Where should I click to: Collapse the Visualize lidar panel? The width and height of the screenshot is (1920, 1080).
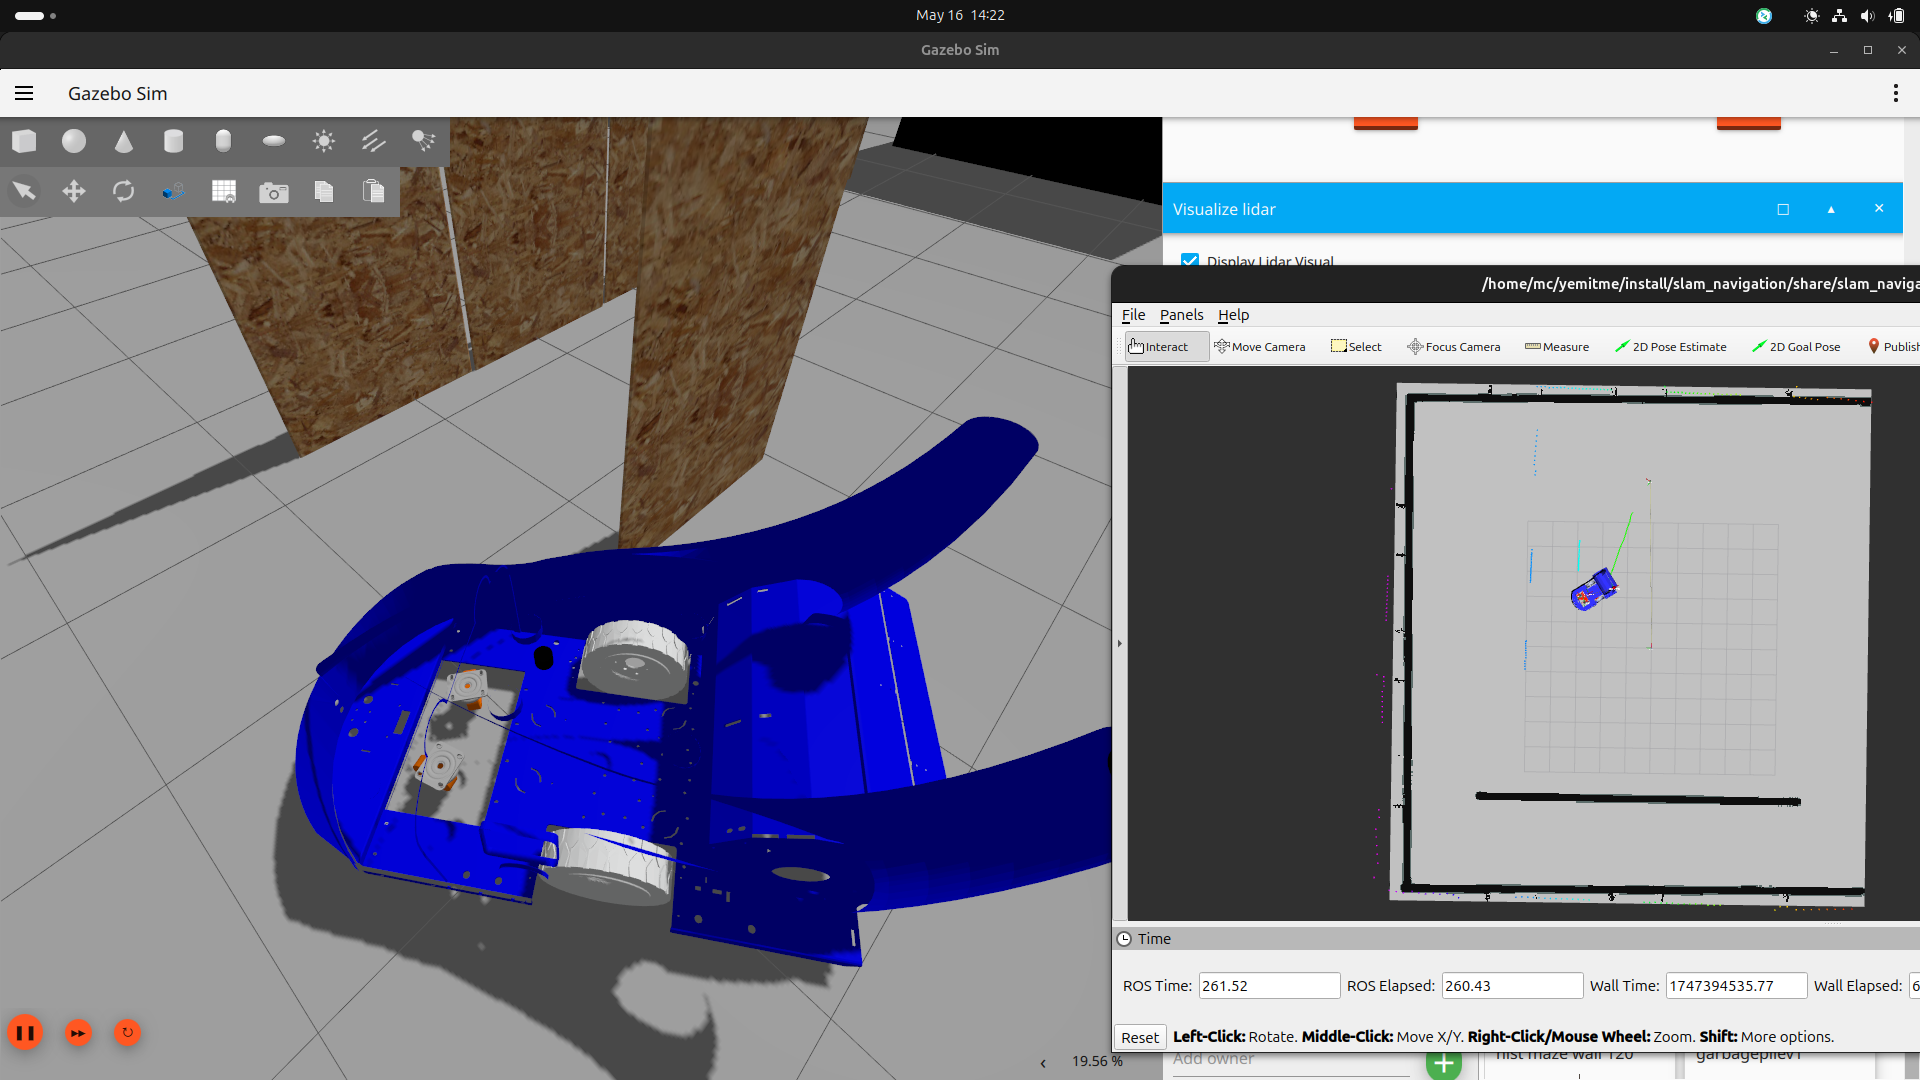tap(1831, 209)
